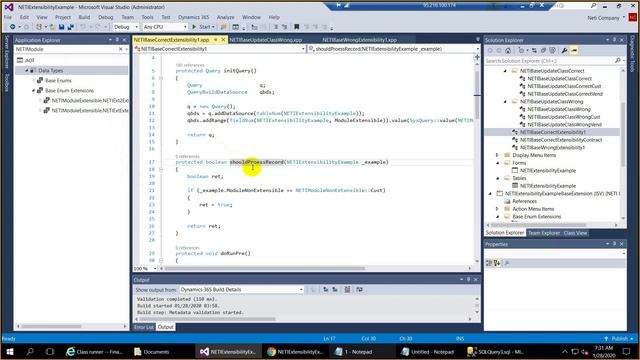This screenshot has width=640, height=360.
Task: Select NETIBaseCorrectExtensibilityContract in Solution Explorer
Action: (561, 140)
